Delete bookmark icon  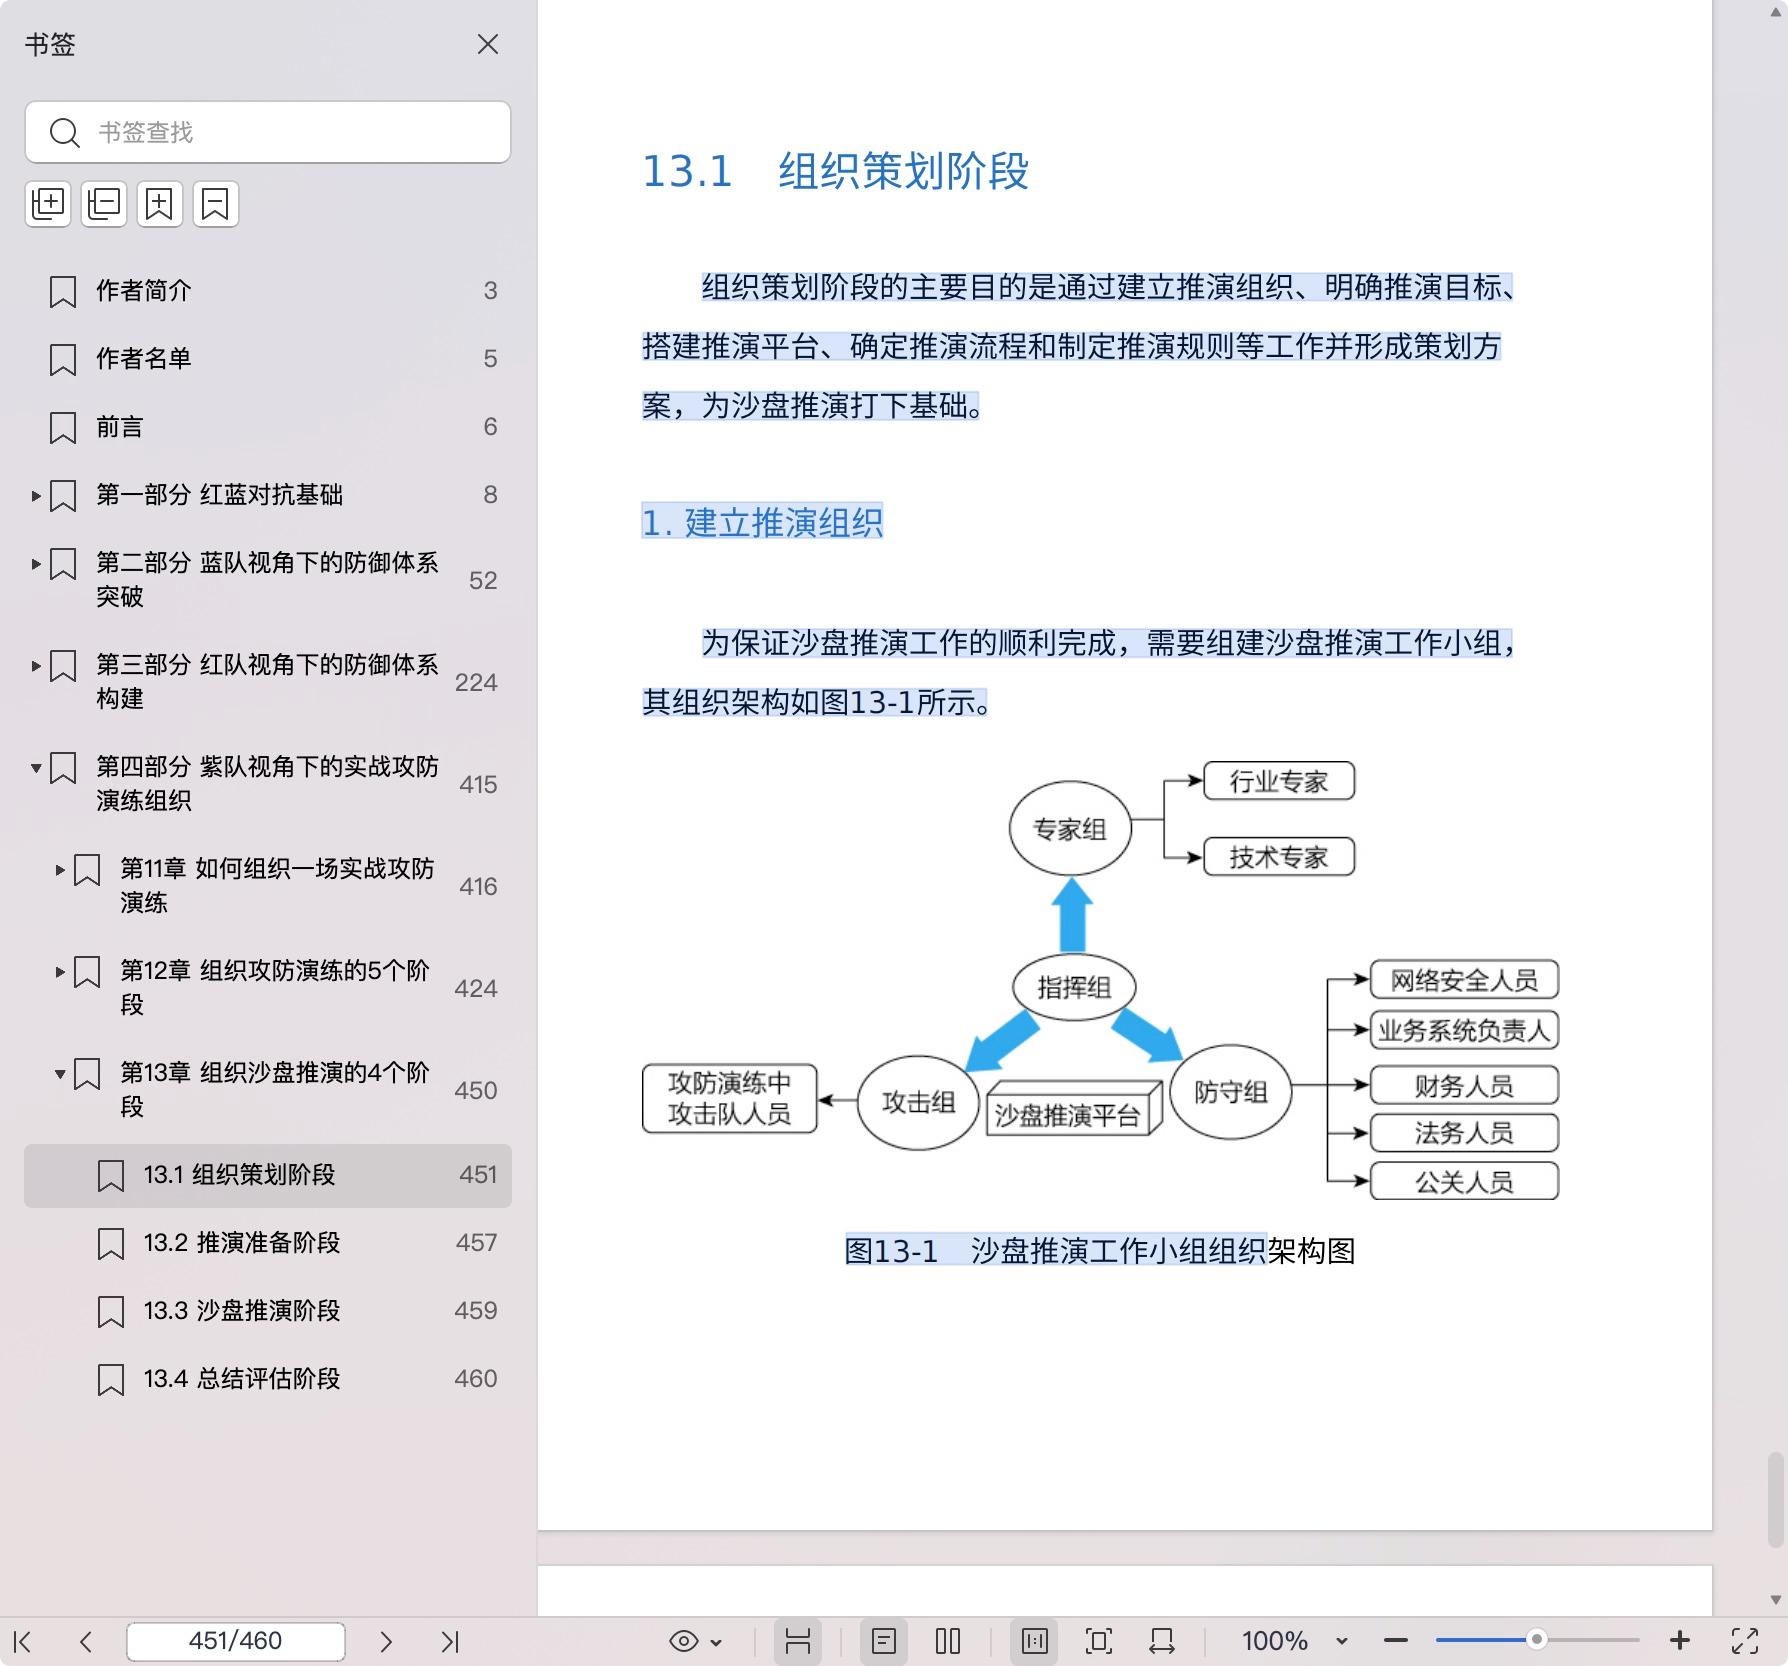pyautogui.click(x=216, y=204)
